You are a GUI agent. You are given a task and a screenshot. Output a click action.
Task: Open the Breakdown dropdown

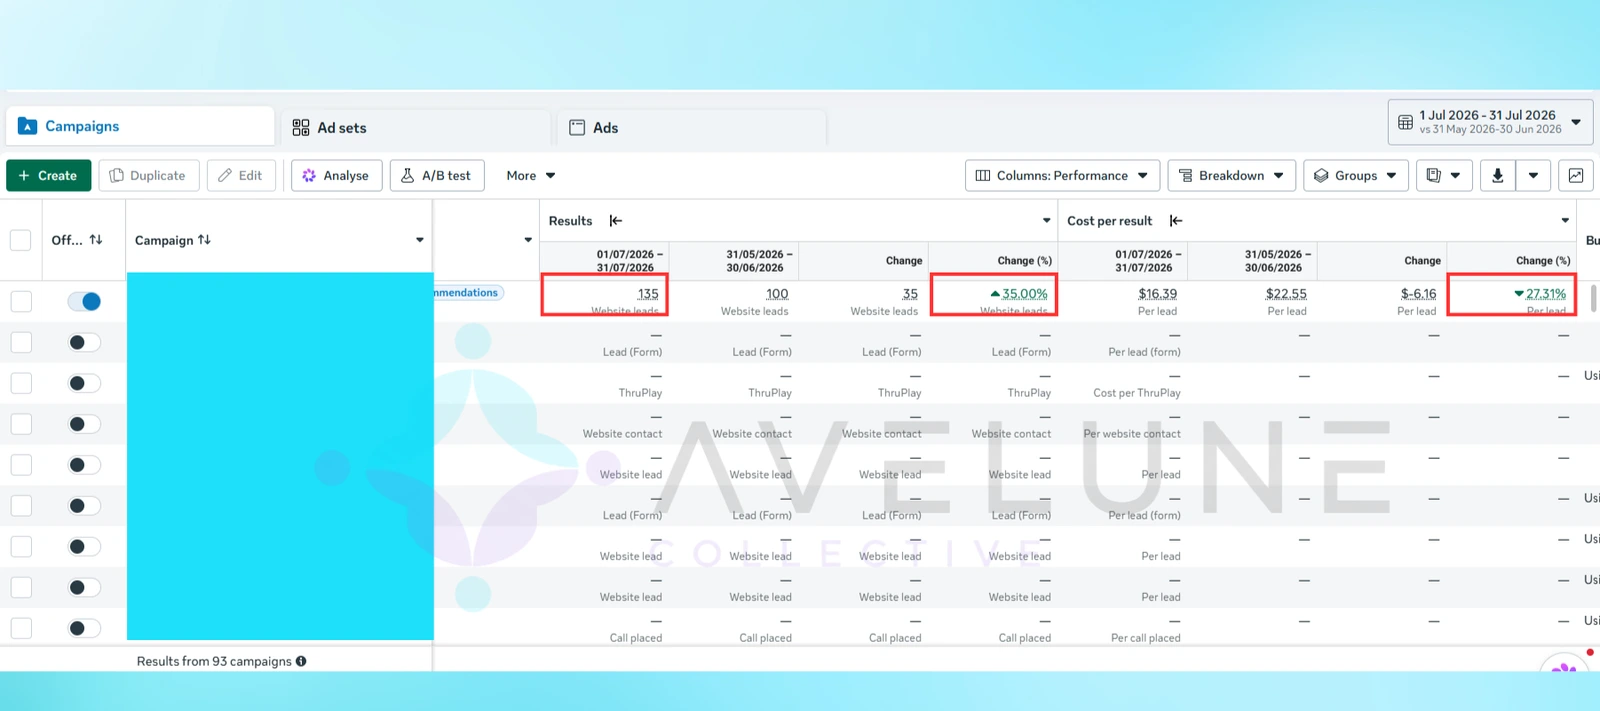tap(1232, 175)
